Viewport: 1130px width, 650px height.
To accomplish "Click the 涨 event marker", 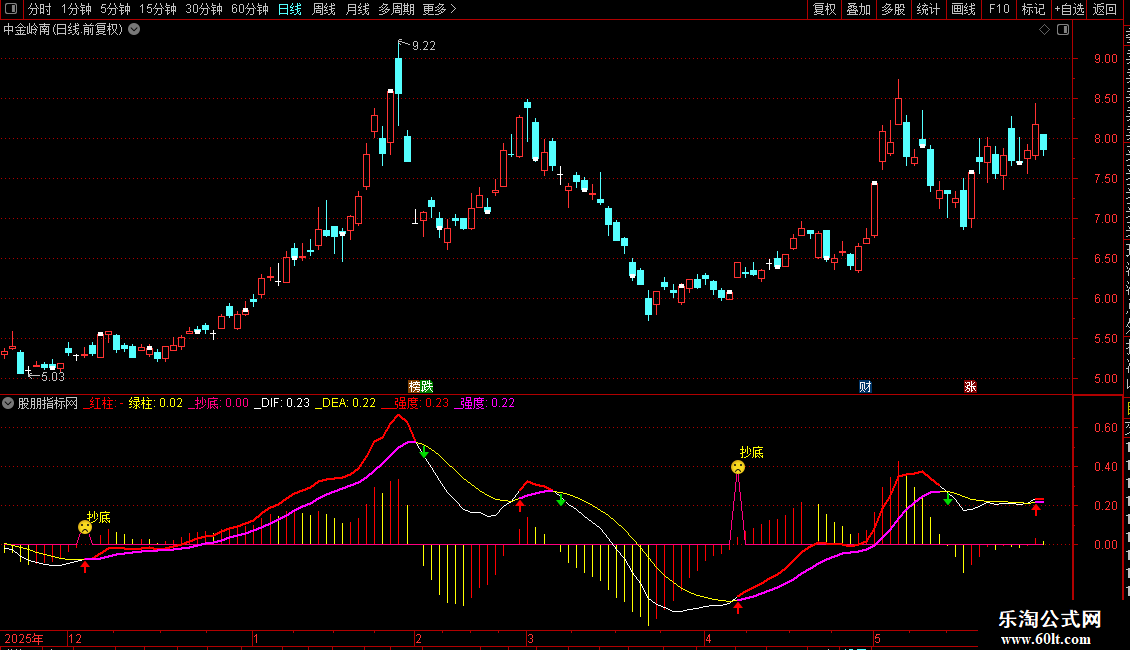I will [x=971, y=387].
